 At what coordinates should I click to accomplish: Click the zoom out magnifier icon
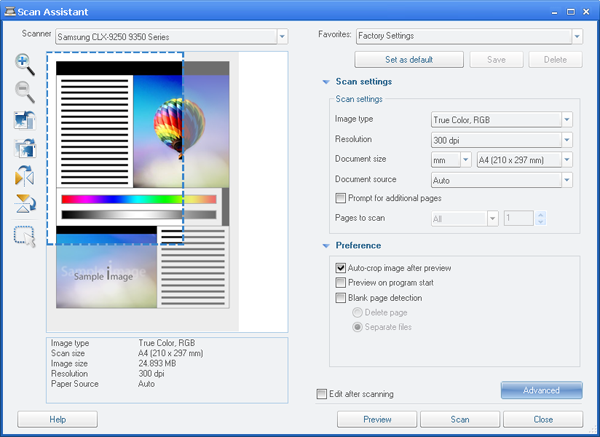pyautogui.click(x=25, y=92)
